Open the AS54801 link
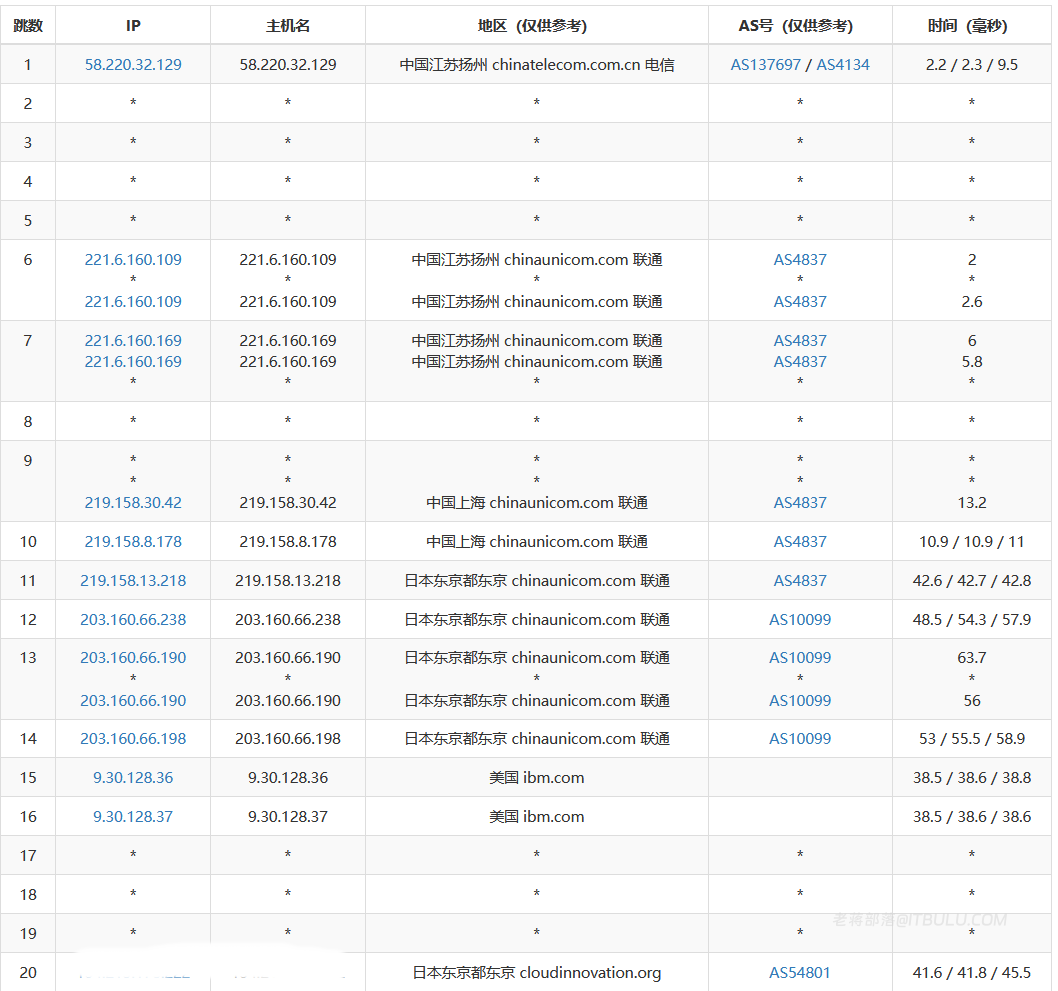This screenshot has width=1058, height=991. click(x=800, y=973)
